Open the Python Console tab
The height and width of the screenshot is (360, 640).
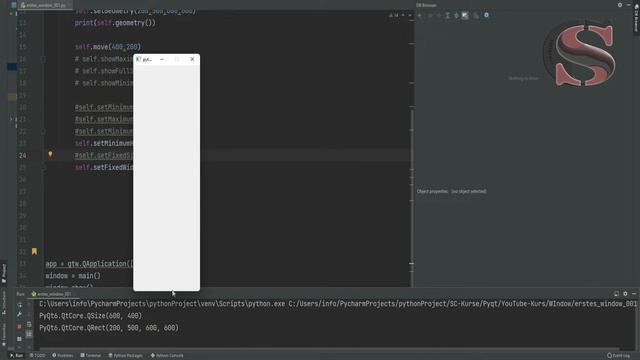pos(167,356)
